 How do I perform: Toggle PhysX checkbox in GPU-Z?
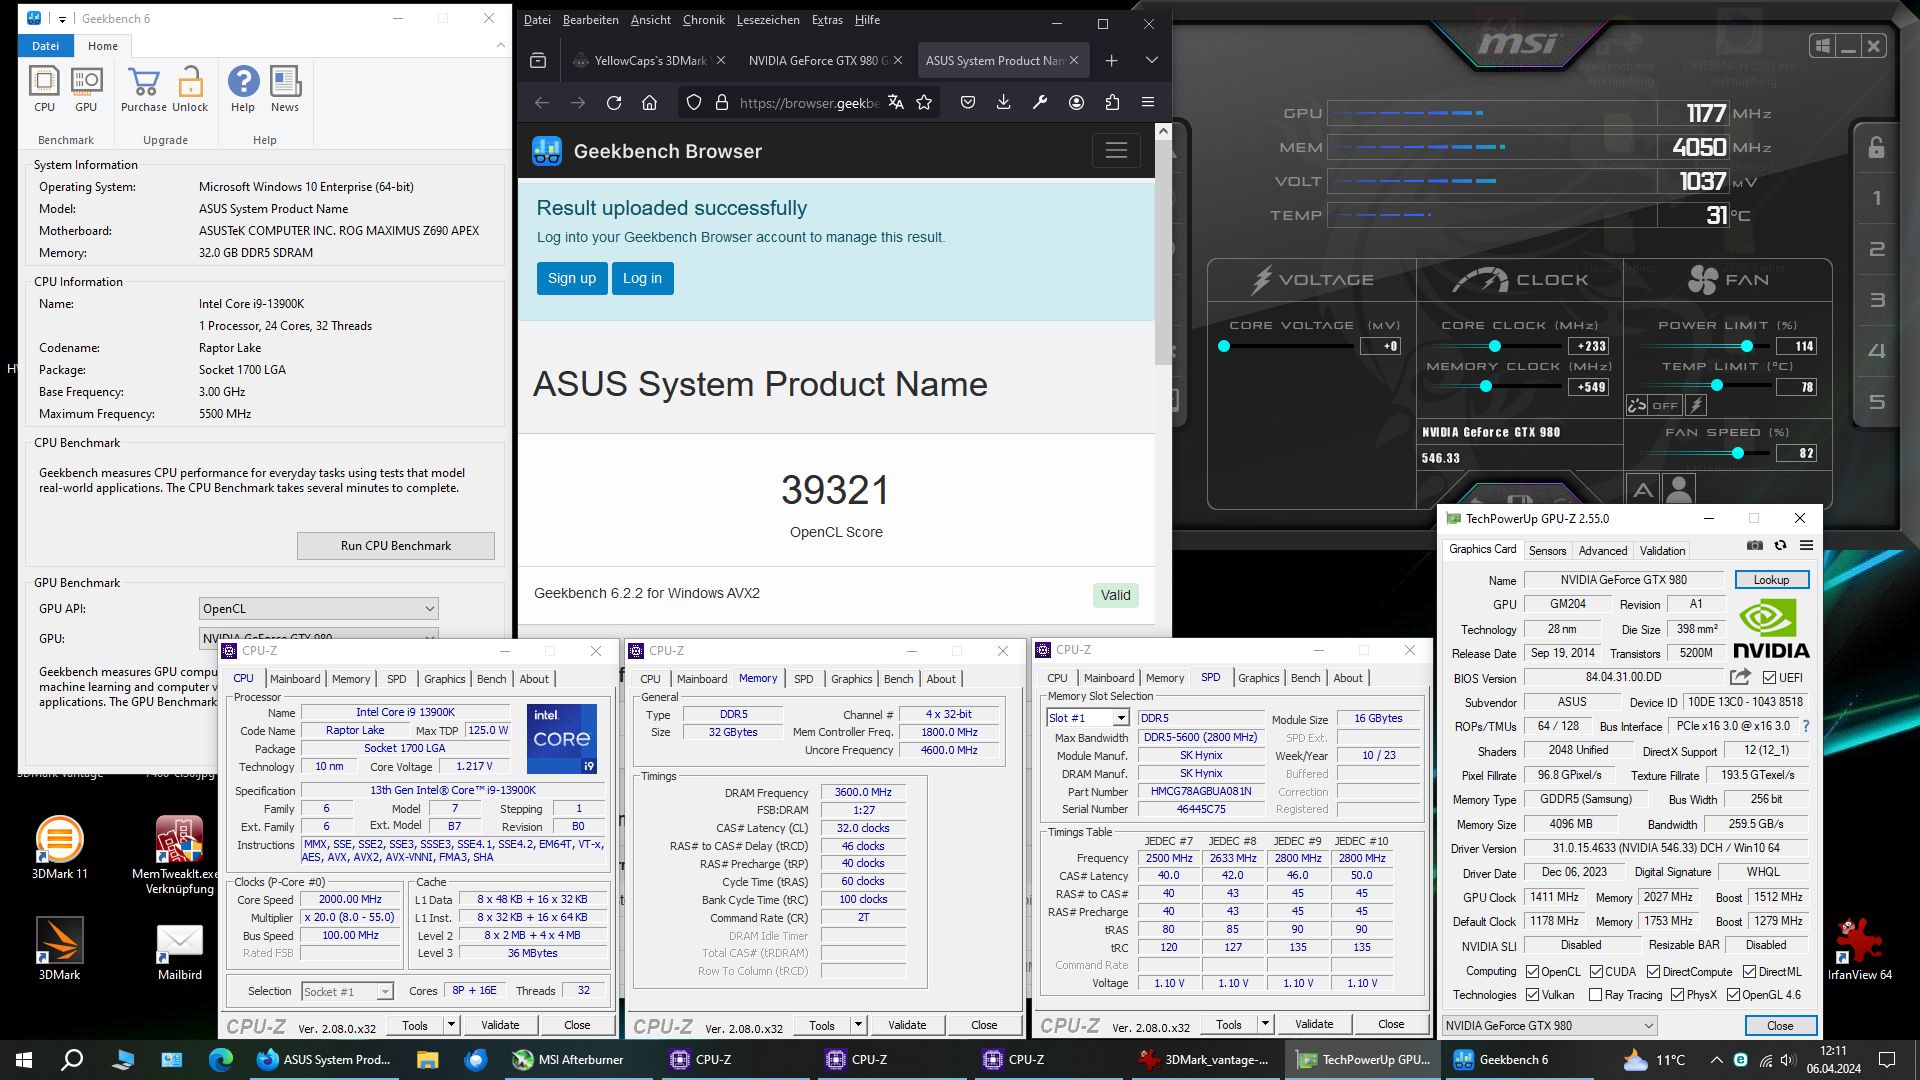[1678, 995]
